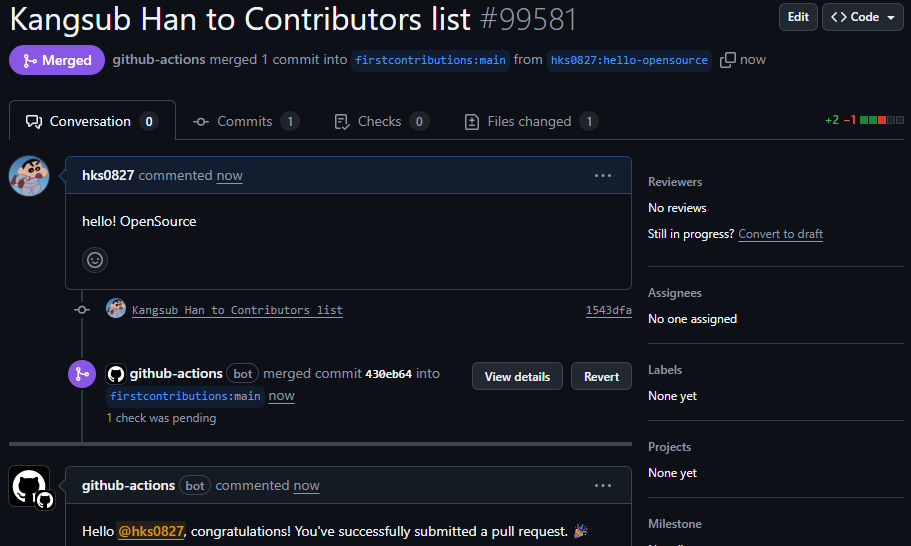
Task: Switch to the Conversation tab
Action: coord(92,121)
